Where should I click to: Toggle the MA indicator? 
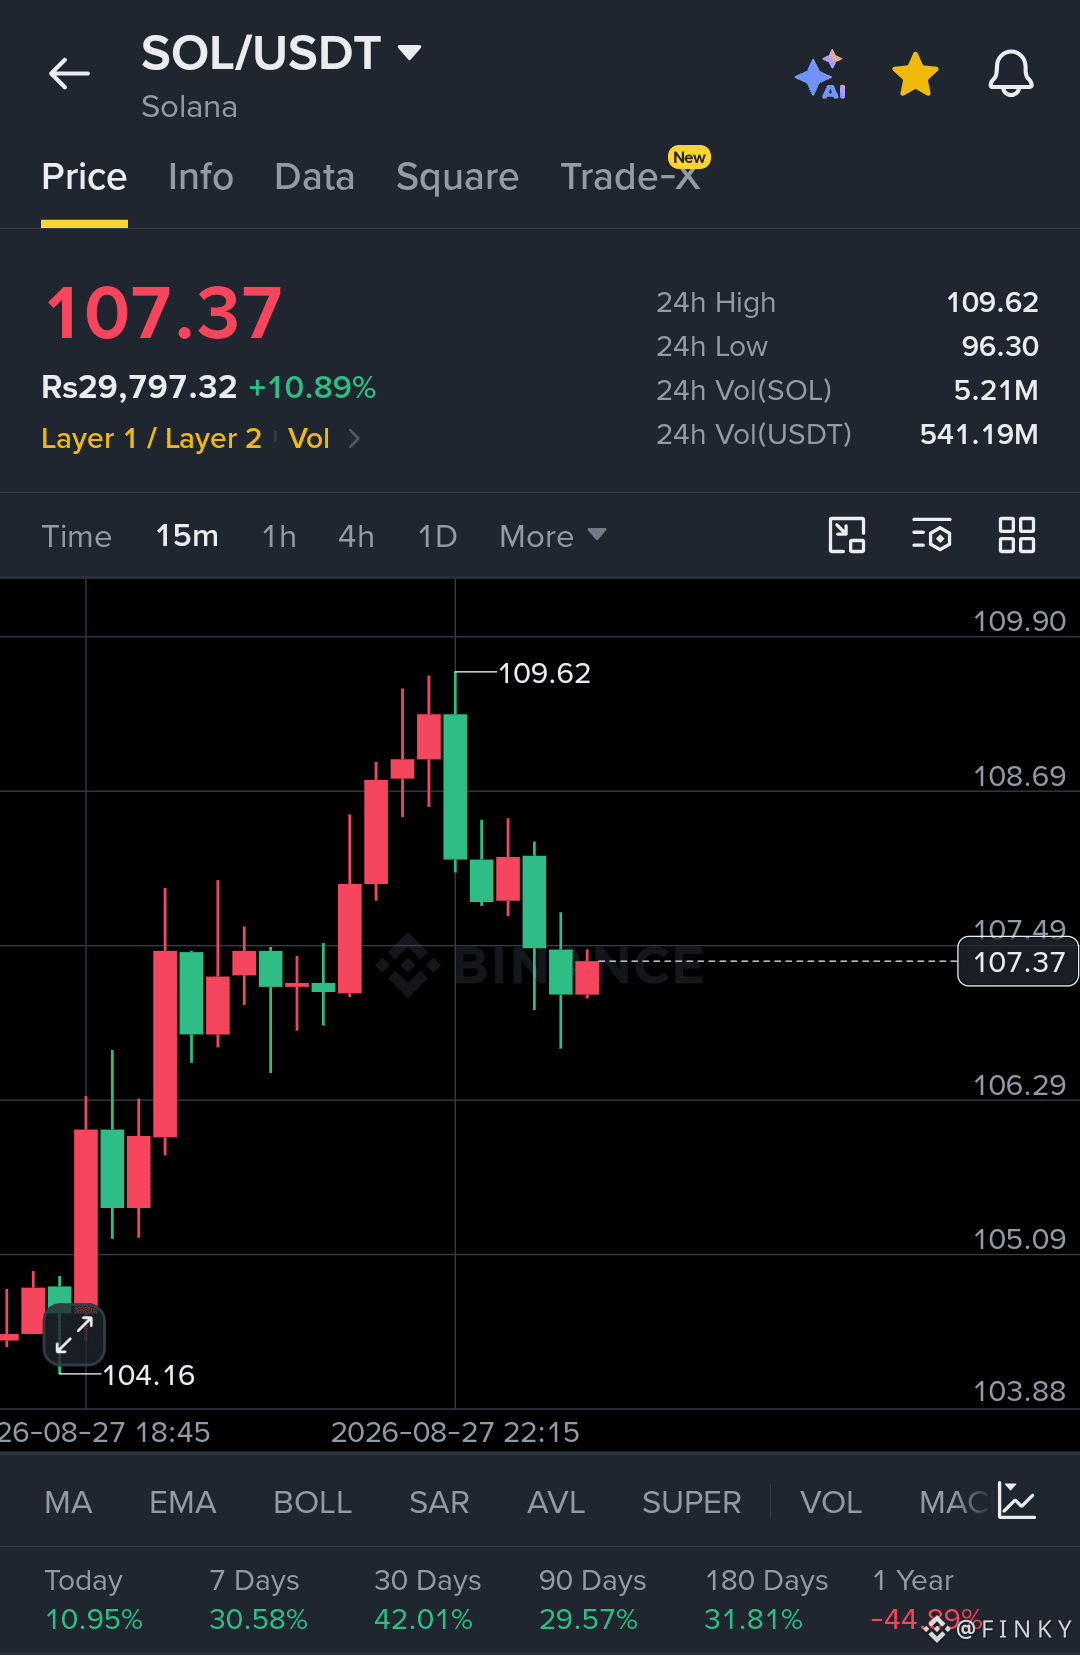pos(68,1502)
